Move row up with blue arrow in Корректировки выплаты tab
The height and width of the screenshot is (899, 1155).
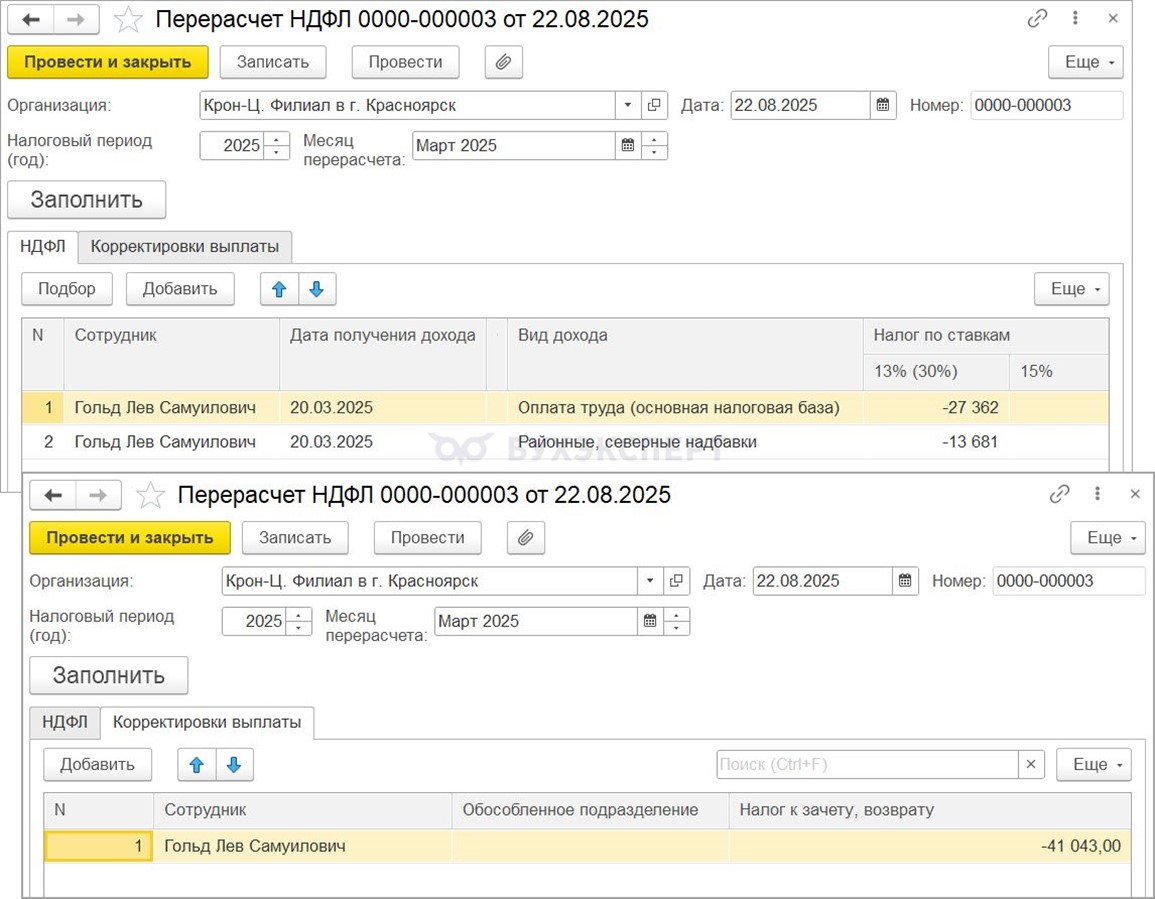[x=197, y=765]
